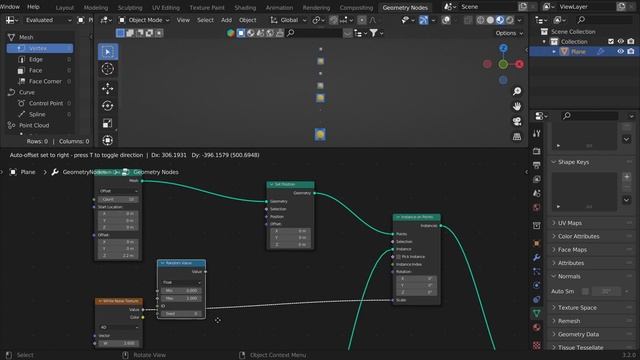The height and width of the screenshot is (360, 640).
Task: Open Object Data green triangle tab
Action: (537, 313)
